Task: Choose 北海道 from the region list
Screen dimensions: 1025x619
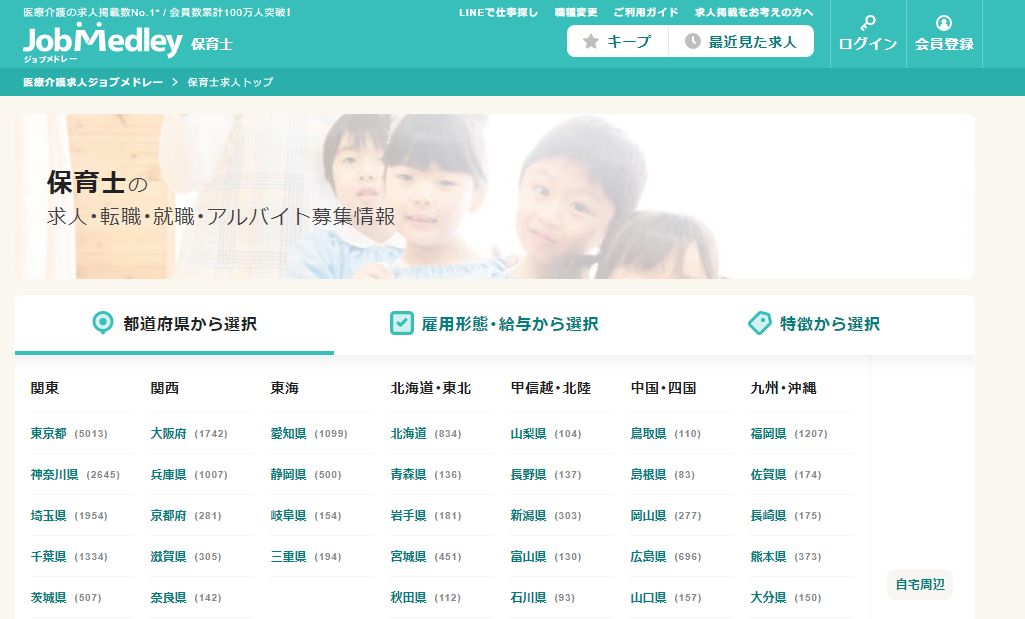Action: coord(409,434)
